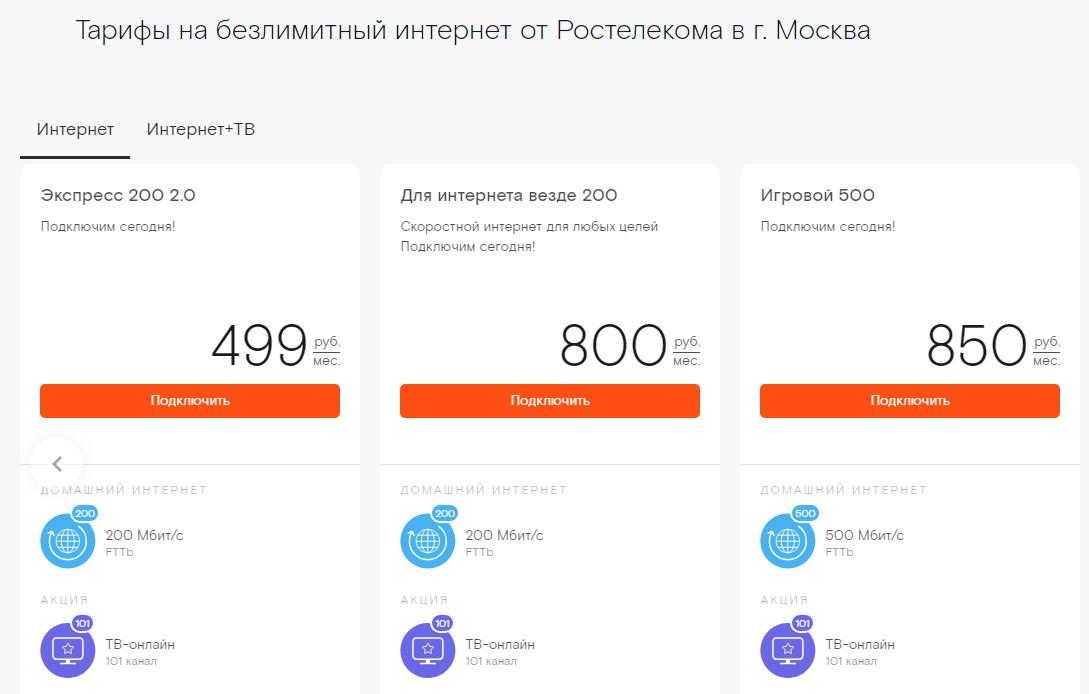Switch to the Интернет tab
Screen dimensions: 1089x694
pyautogui.click(x=75, y=130)
